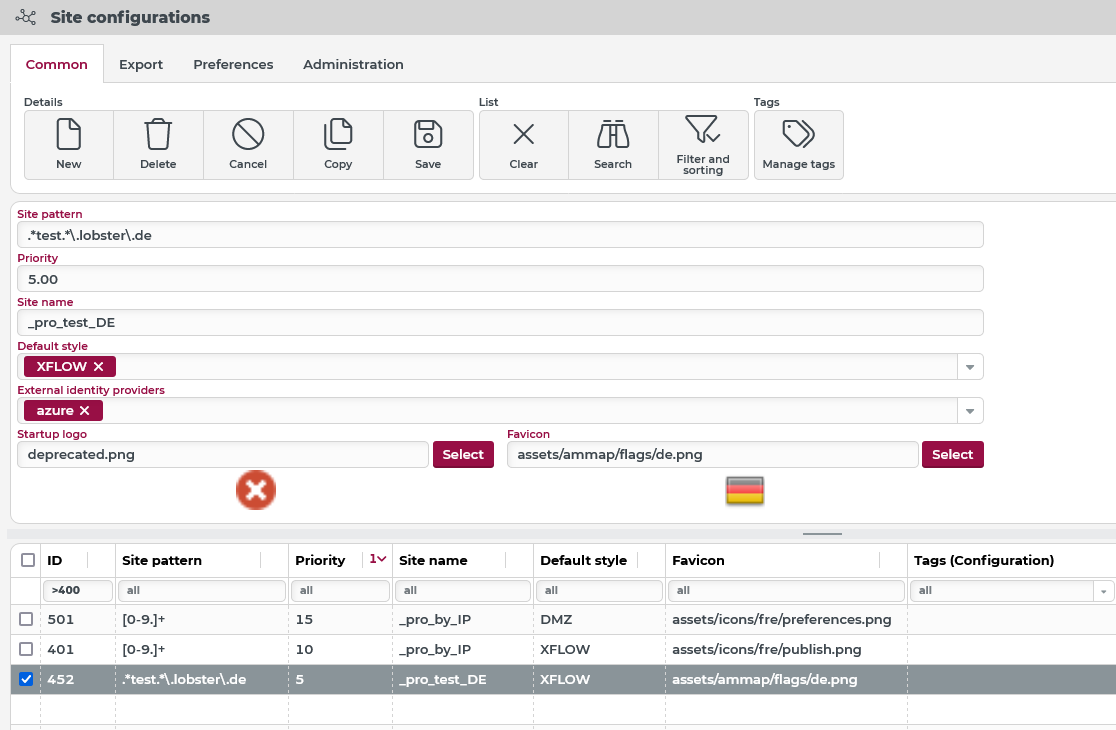
Task: Remove the azure identity provider tag
Action: coord(85,411)
